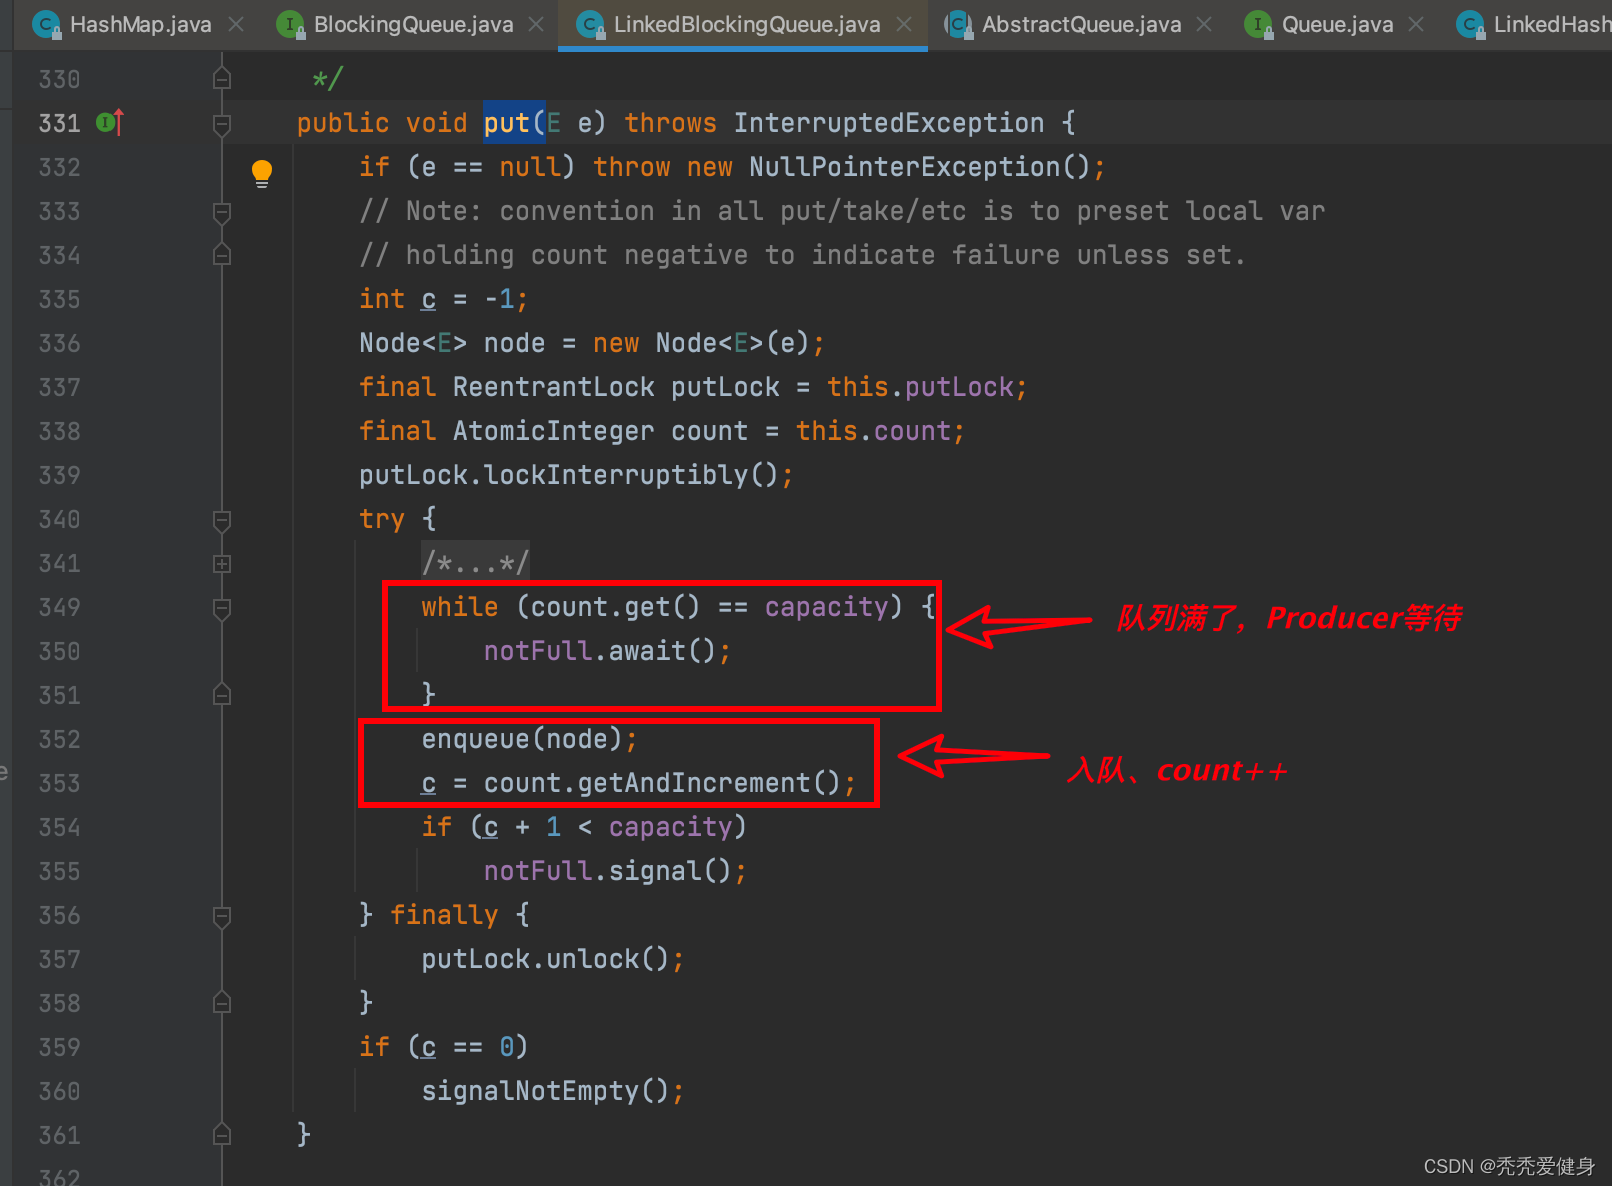Click capacity in the while condition

point(827,607)
